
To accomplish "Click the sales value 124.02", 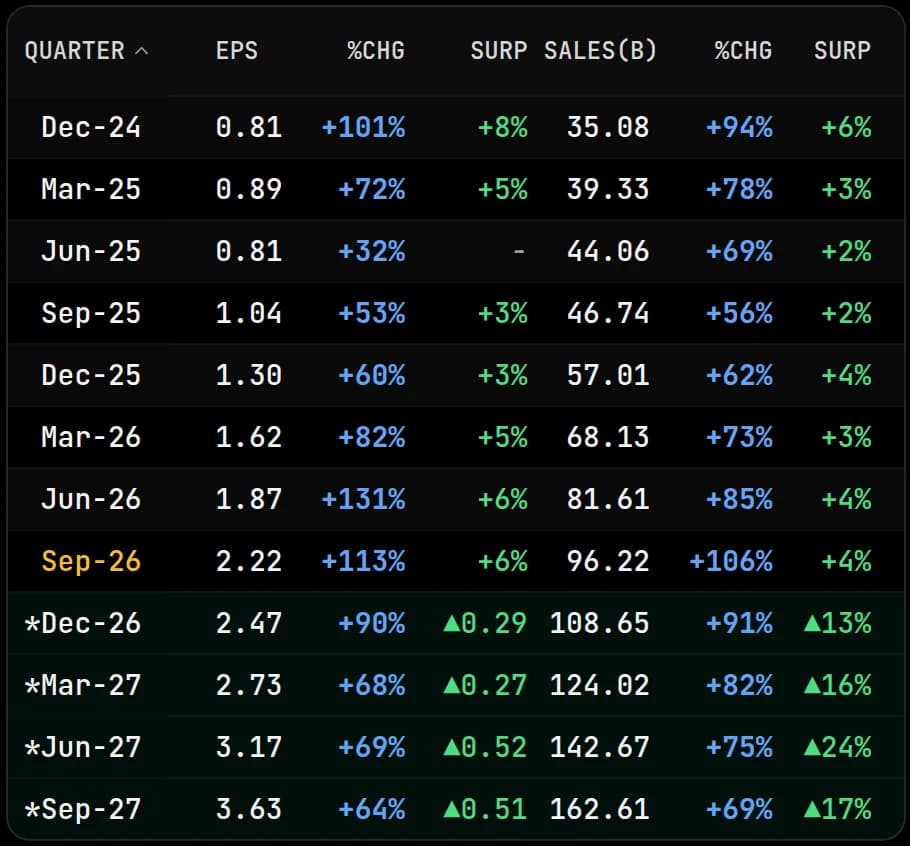I will pos(600,685).
